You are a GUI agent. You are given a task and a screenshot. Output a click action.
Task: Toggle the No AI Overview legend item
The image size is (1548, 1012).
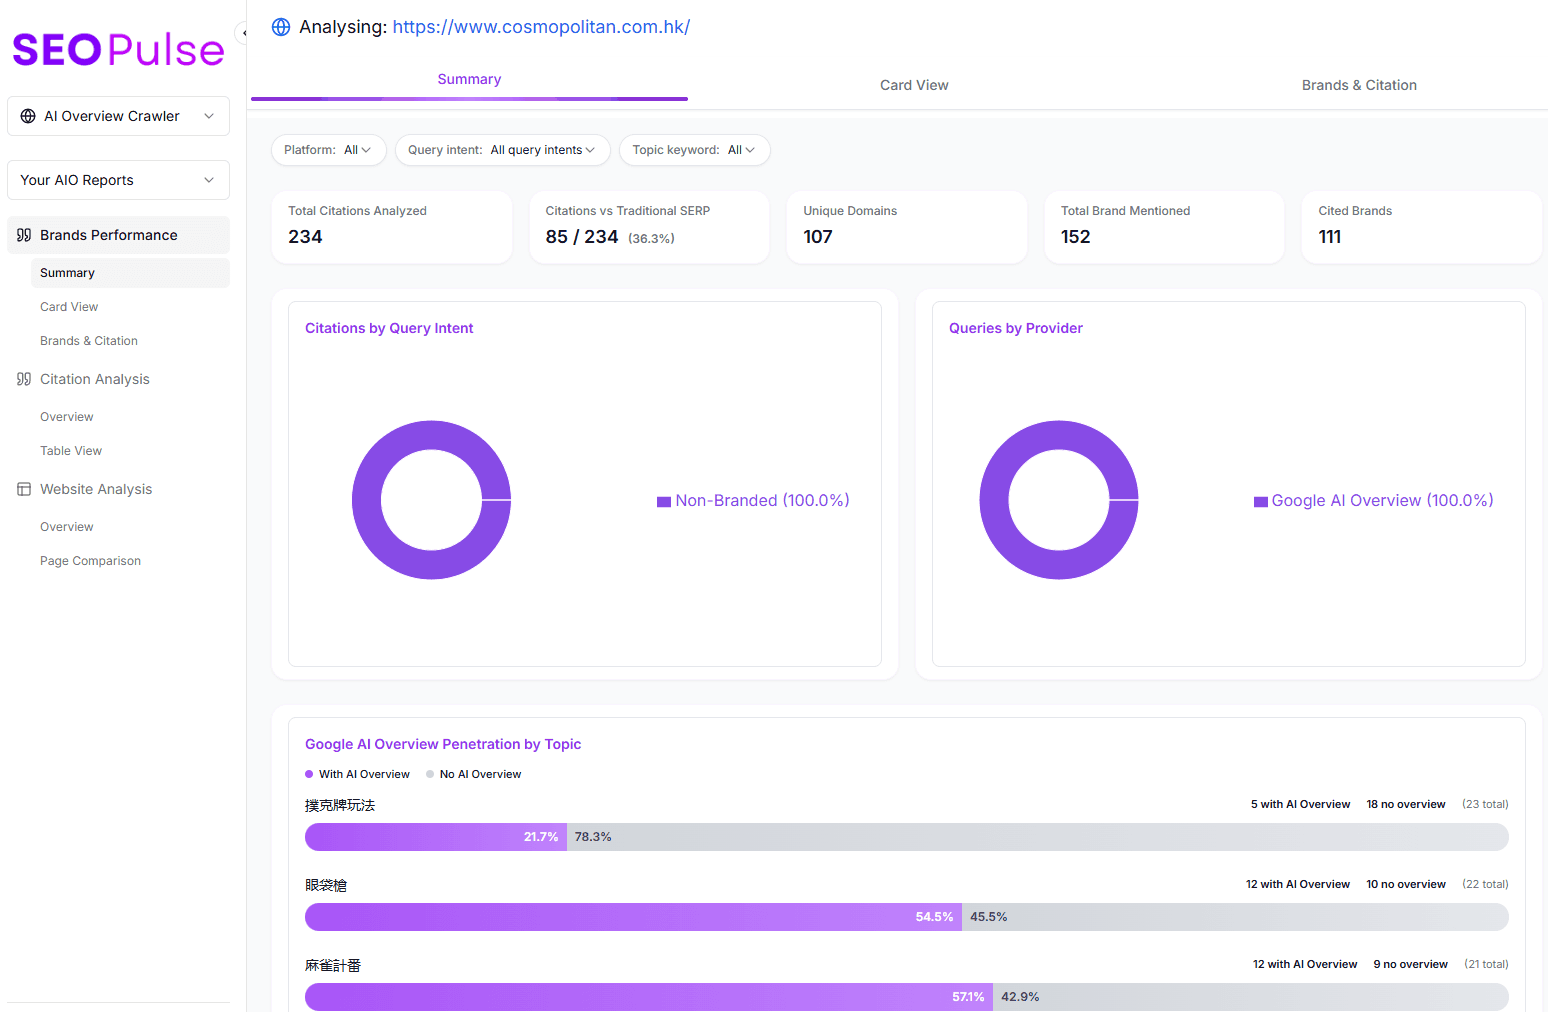coord(474,774)
